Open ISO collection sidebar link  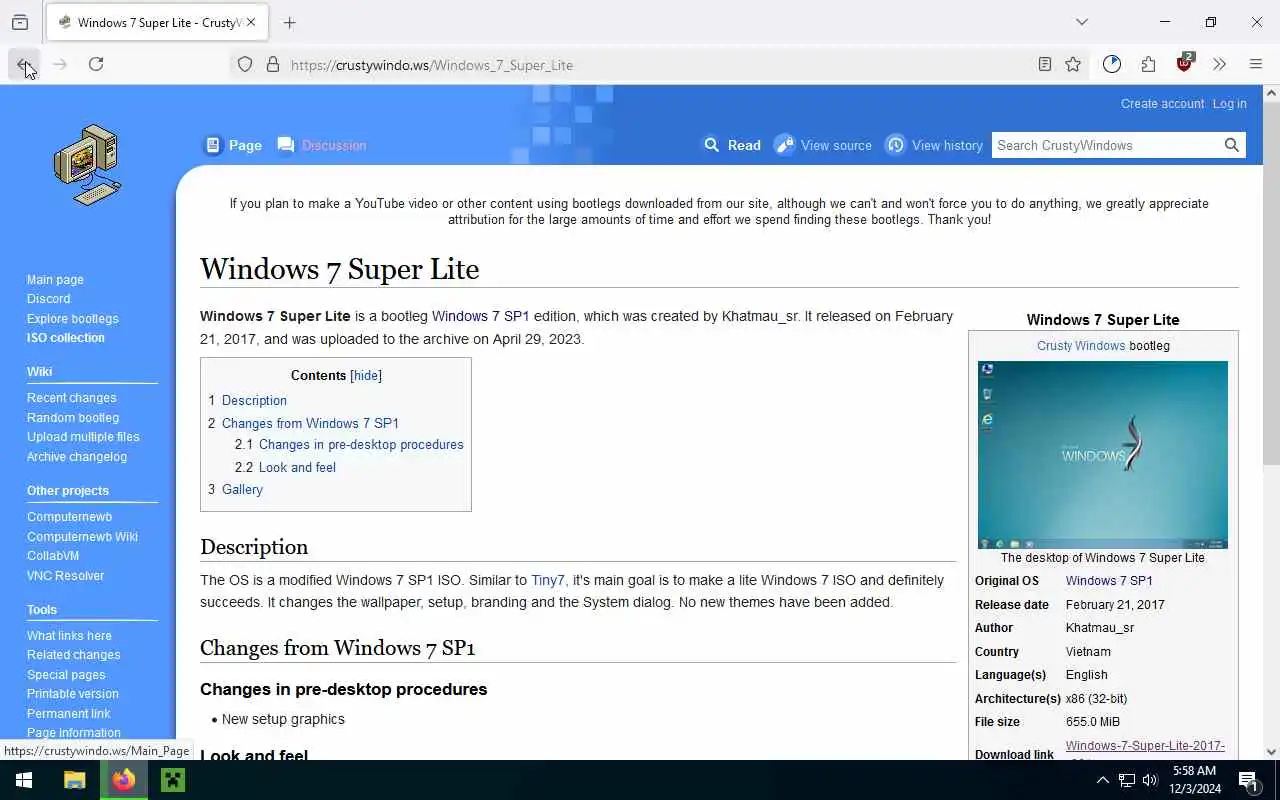point(65,338)
